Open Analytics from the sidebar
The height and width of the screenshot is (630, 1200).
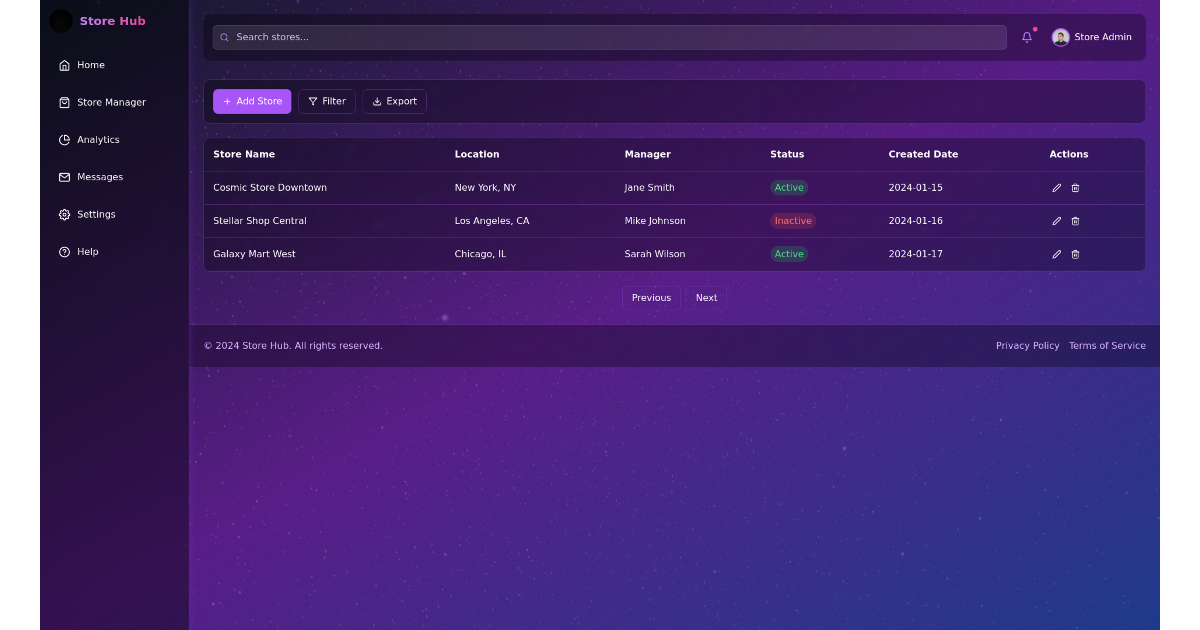pyautogui.click(x=63, y=139)
